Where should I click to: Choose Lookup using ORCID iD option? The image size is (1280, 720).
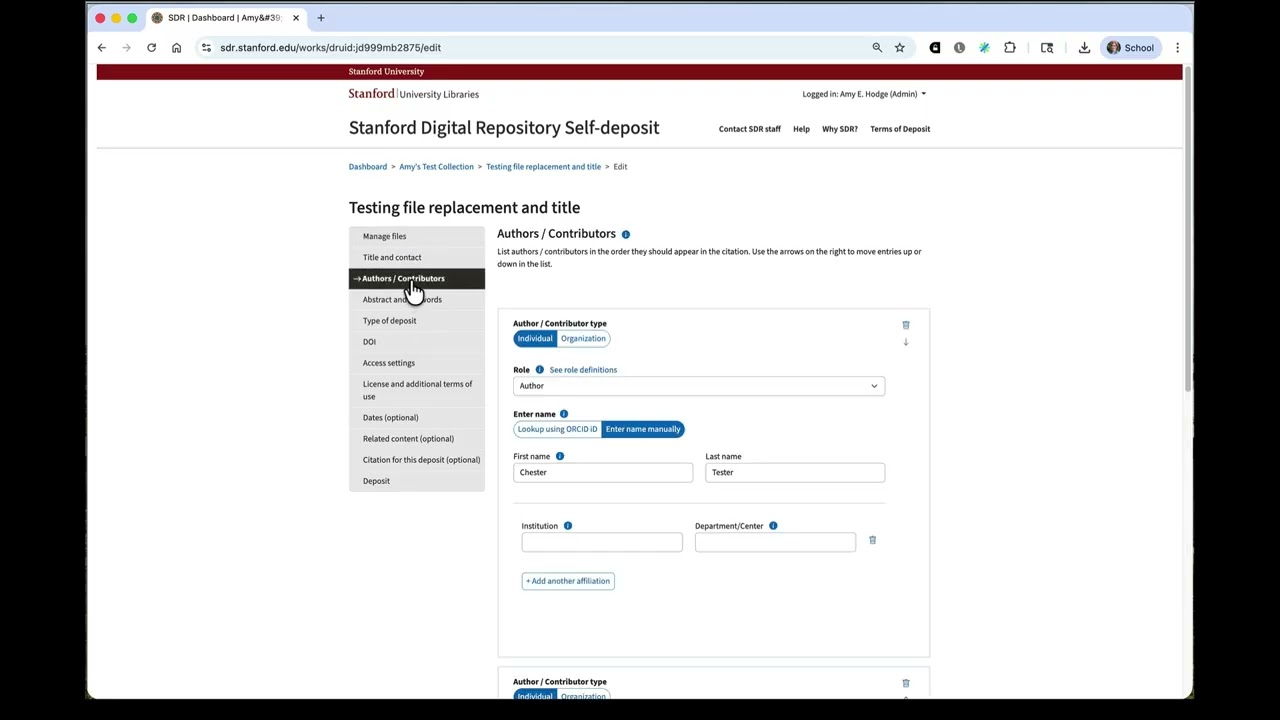coord(557,429)
